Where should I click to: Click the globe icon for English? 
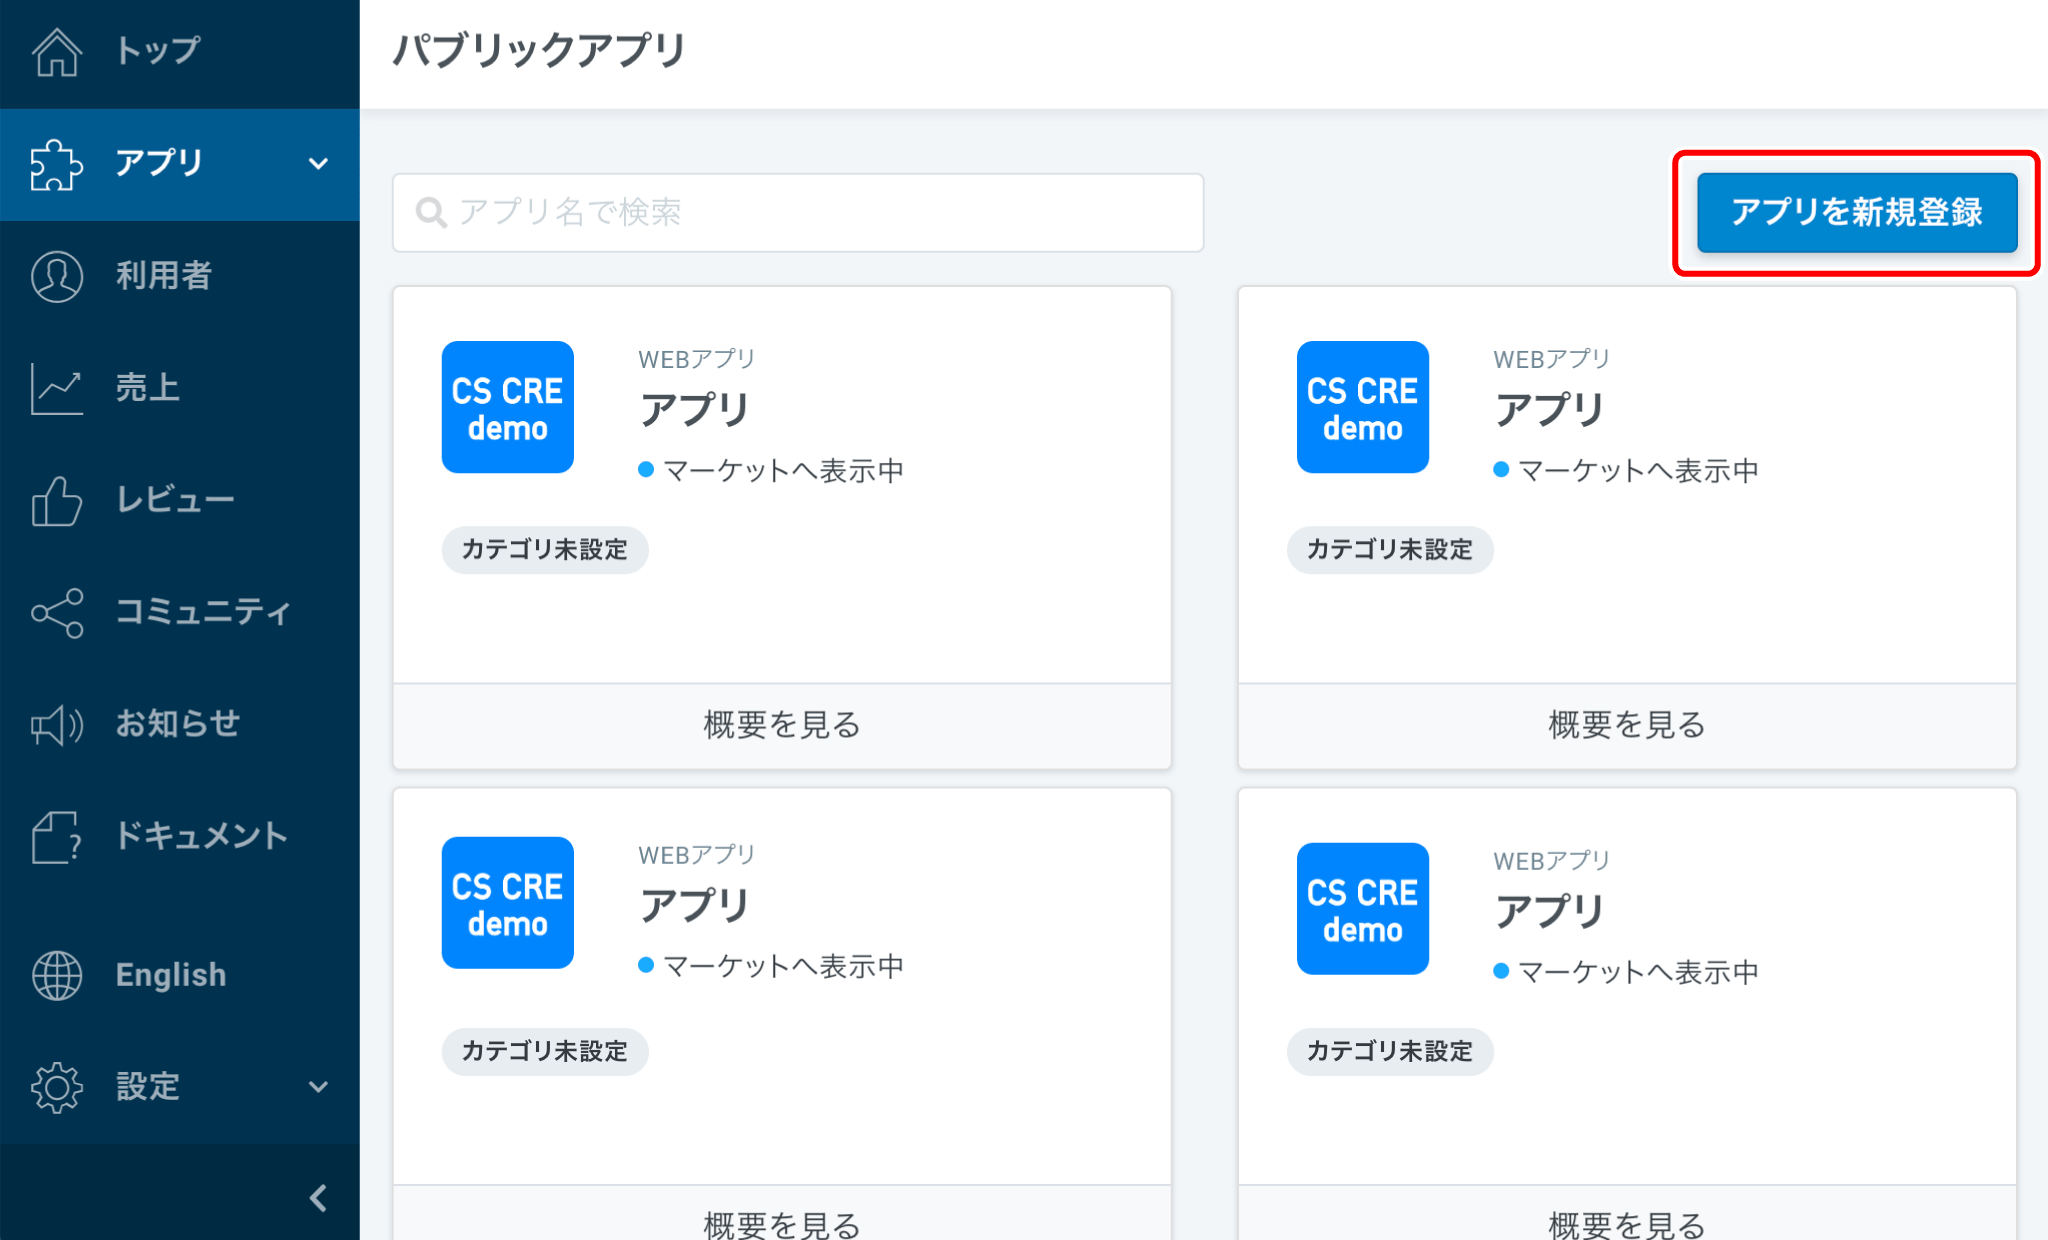[57, 975]
